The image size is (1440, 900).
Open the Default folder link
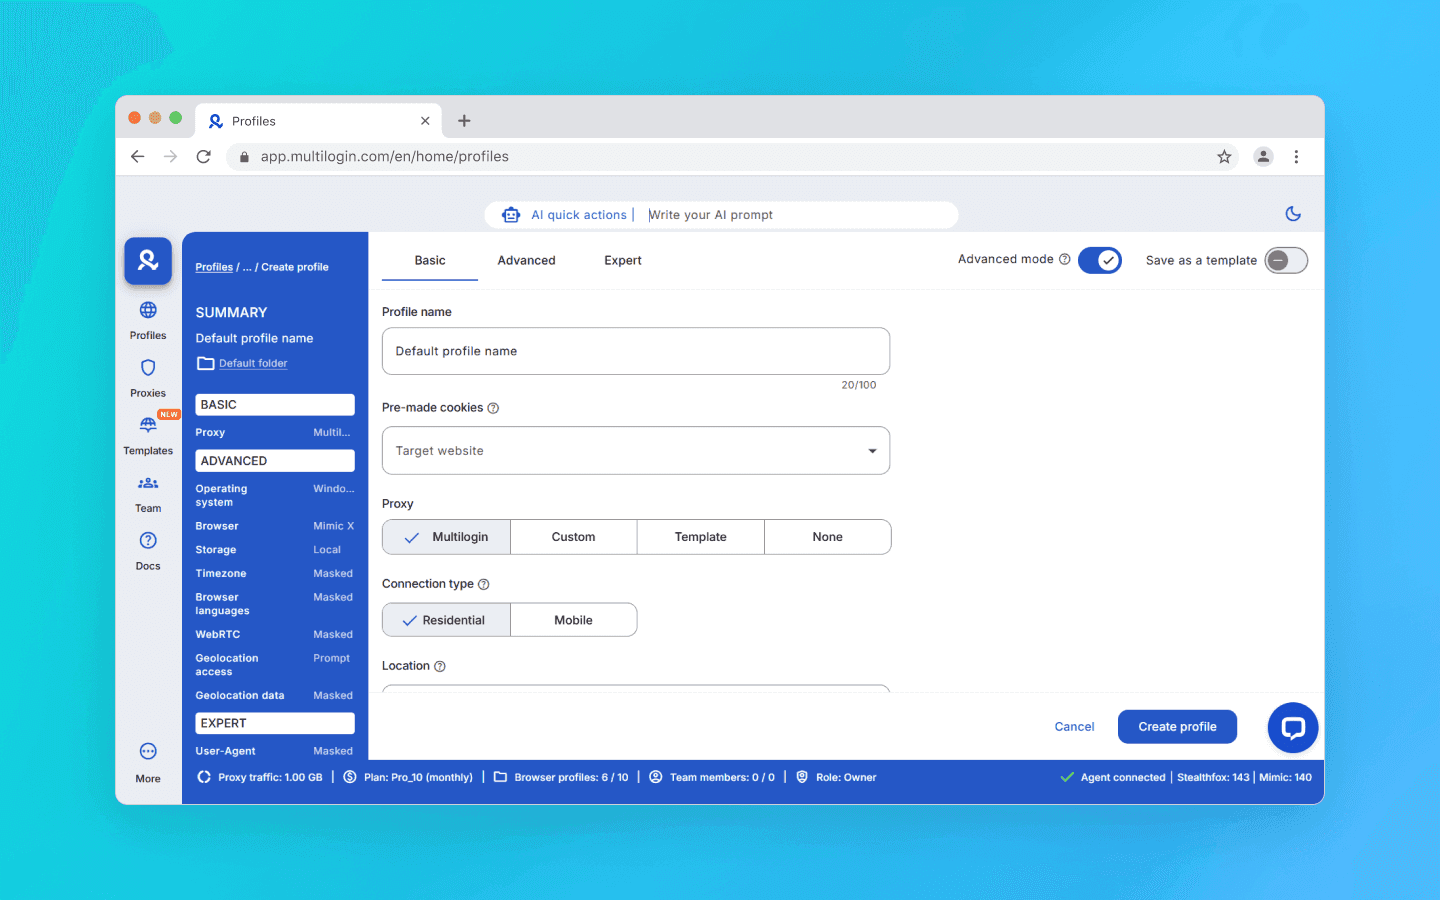[253, 364]
